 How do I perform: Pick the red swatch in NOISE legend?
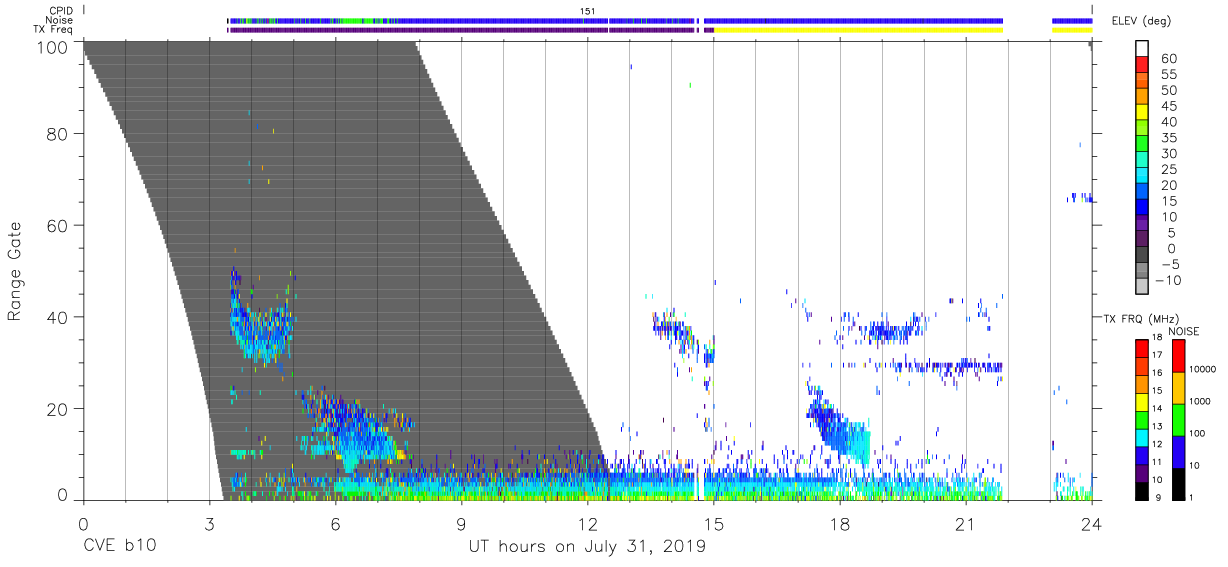coord(1177,354)
